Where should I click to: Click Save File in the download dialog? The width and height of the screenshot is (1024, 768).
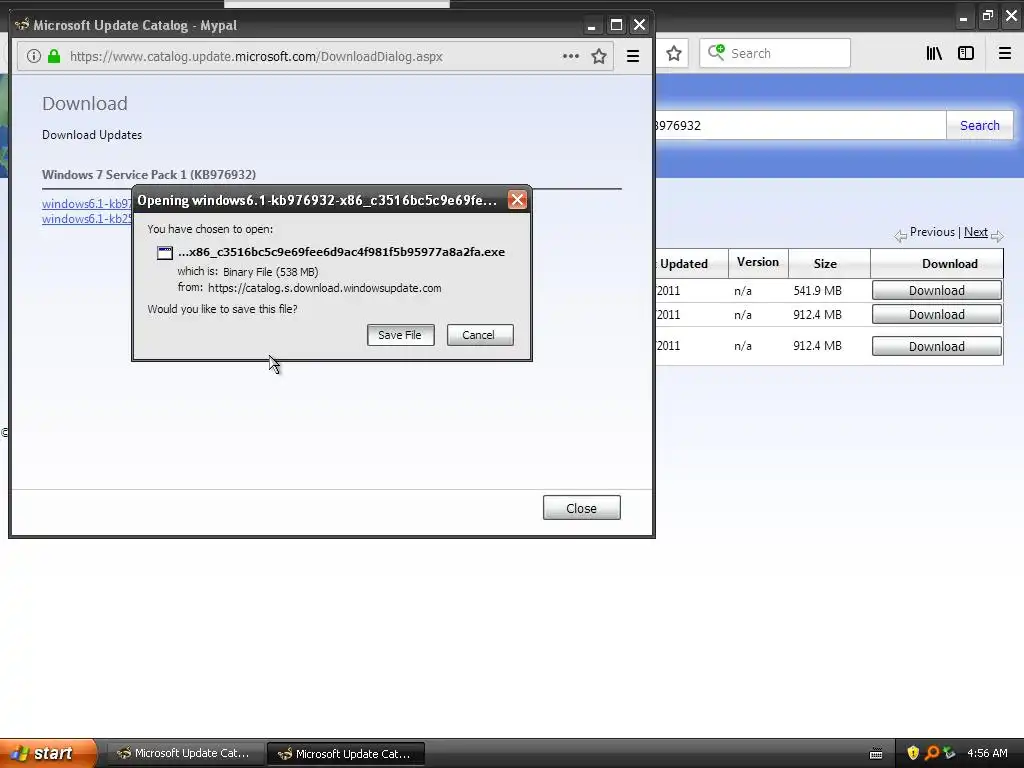(400, 335)
